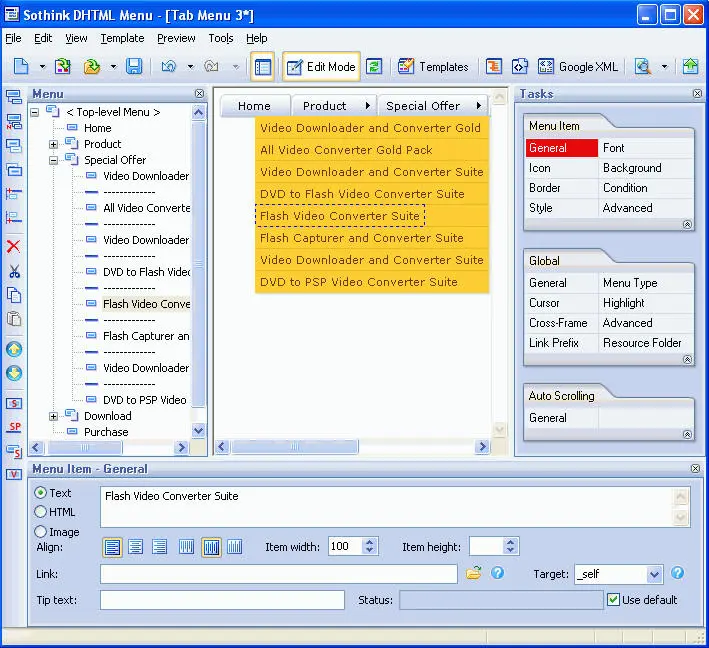This screenshot has height=648, width=709.
Task: Collapse the Global task group
Action: [x=687, y=359]
